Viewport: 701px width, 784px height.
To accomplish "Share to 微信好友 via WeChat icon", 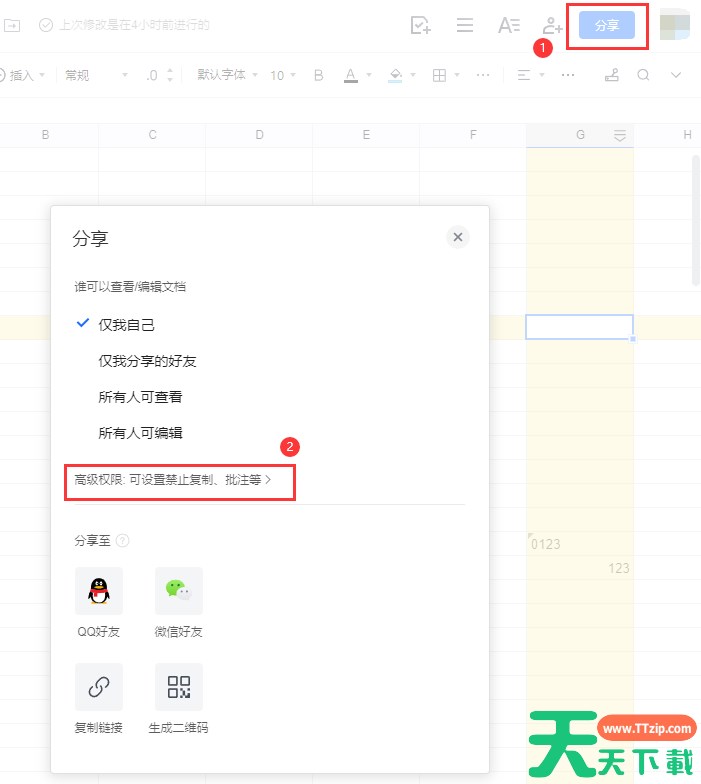I will coord(178,591).
